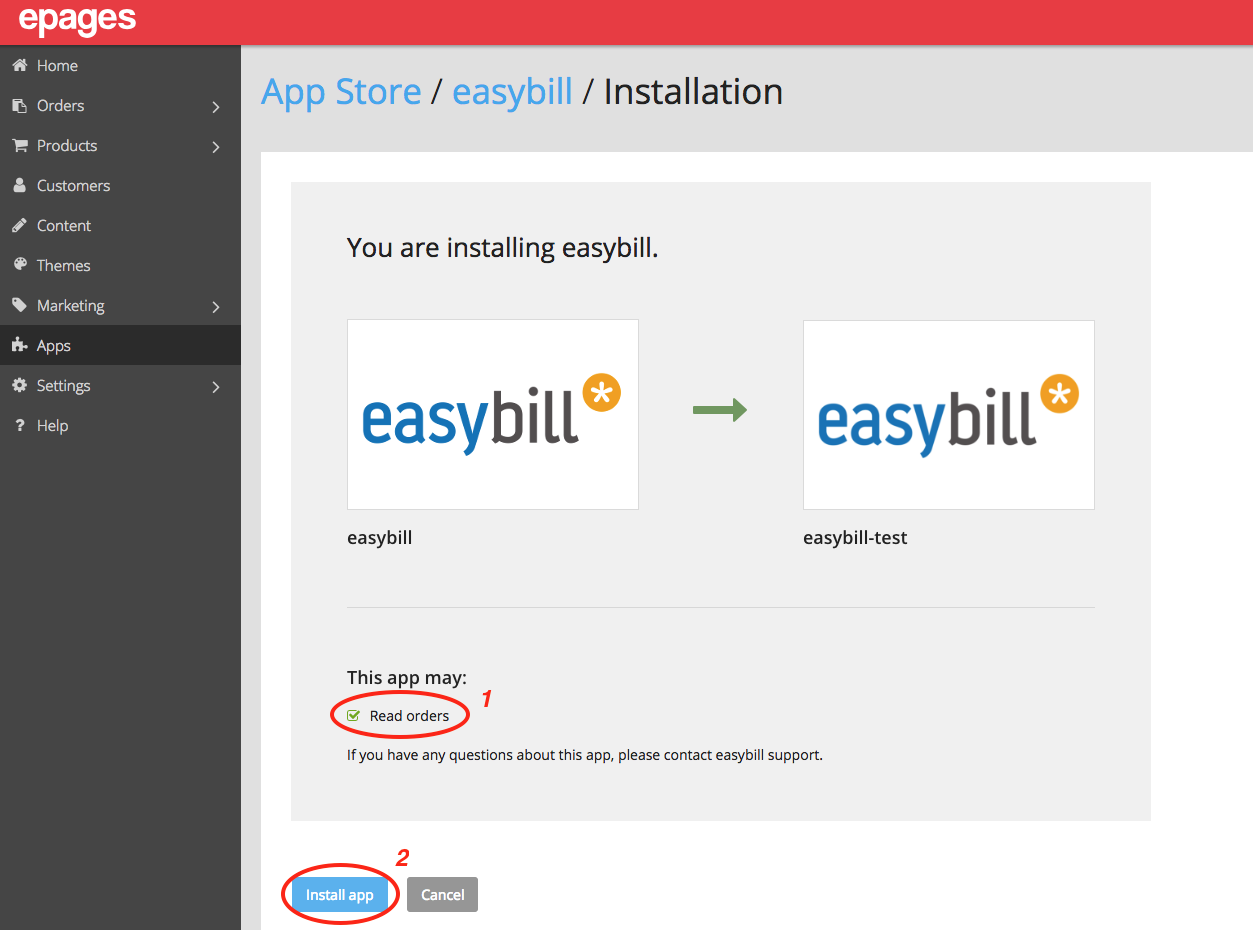Toggle the Read orders checkbox

pyautogui.click(x=353, y=716)
